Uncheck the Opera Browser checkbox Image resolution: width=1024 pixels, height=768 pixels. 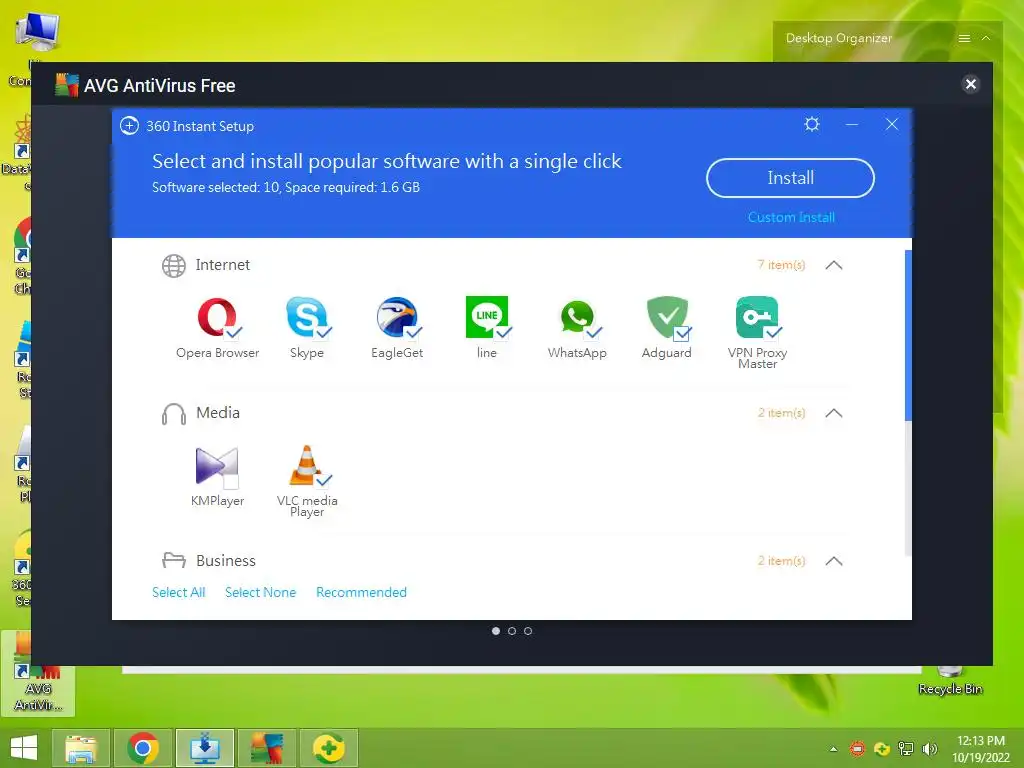pos(233,332)
